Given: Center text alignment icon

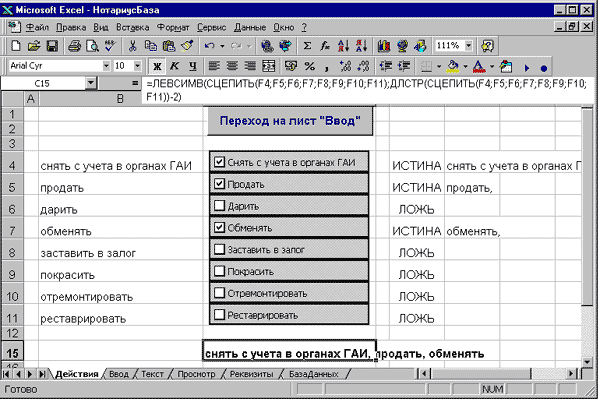Looking at the screenshot, I should [x=232, y=67].
